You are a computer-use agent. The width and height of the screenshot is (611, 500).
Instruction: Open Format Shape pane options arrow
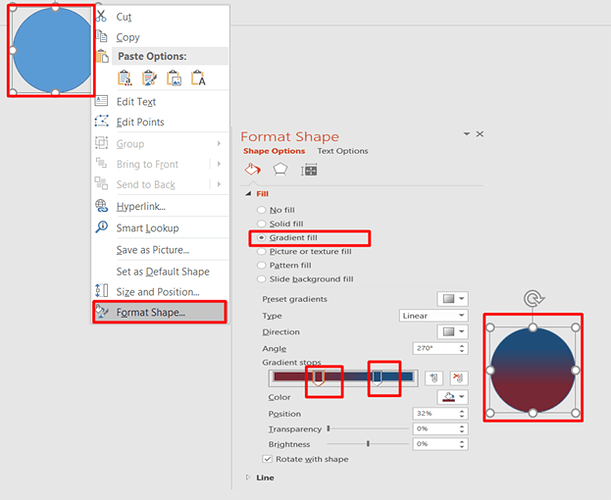point(466,134)
